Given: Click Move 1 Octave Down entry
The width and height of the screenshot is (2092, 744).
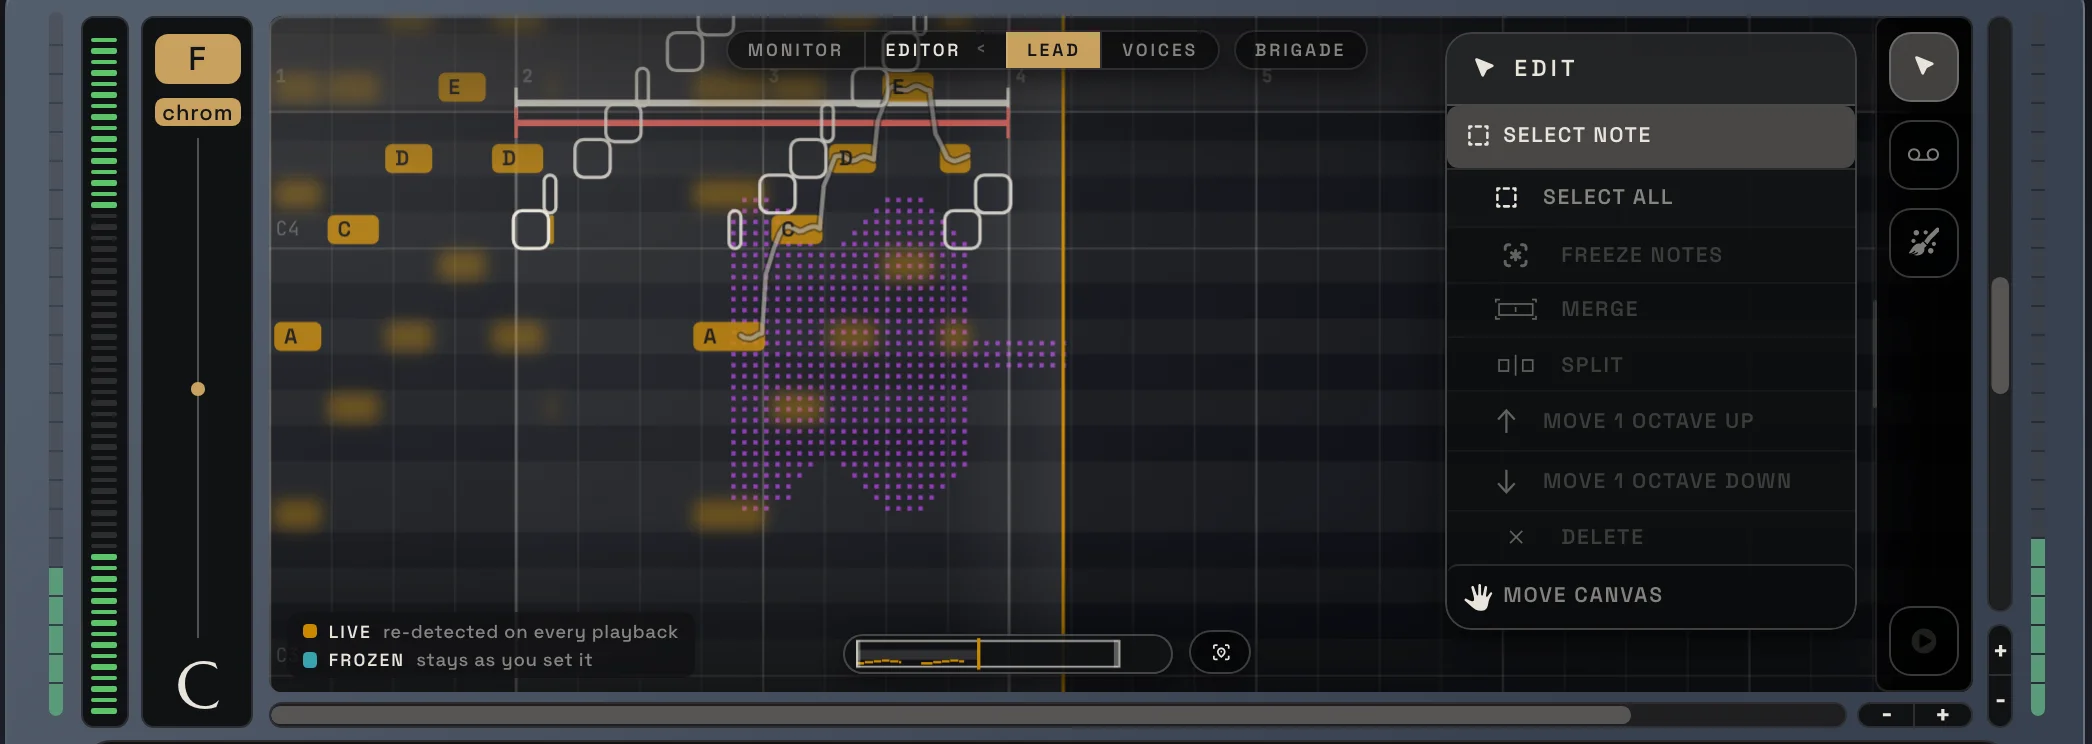Looking at the screenshot, I should [1650, 481].
